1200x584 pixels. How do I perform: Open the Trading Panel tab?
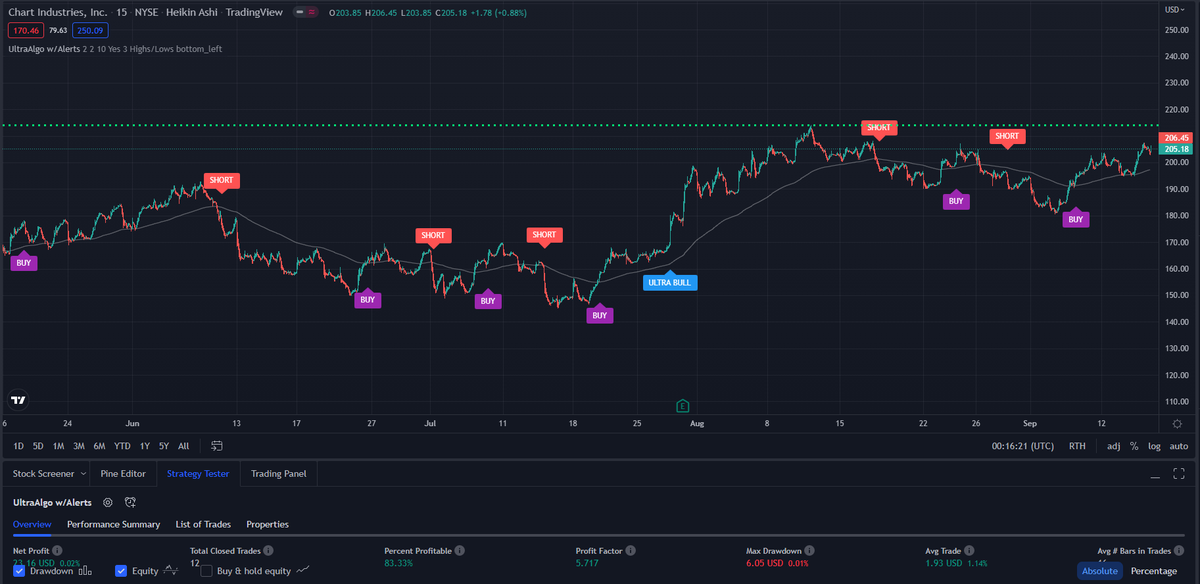point(279,473)
